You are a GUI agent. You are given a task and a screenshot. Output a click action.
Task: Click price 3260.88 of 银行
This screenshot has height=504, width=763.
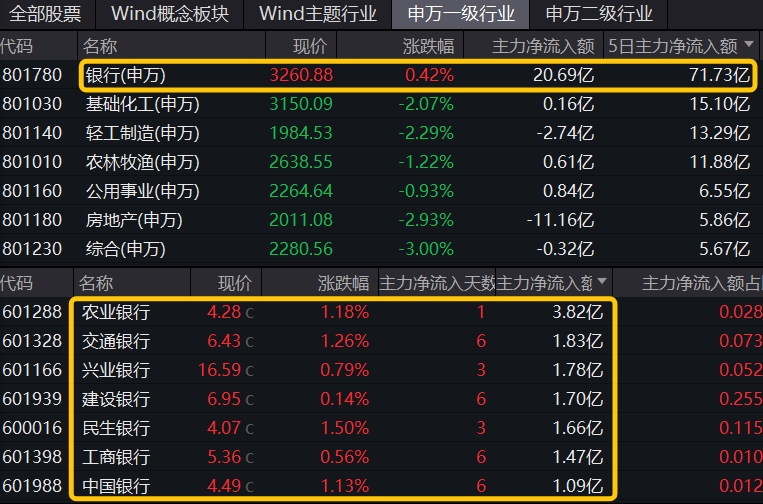pyautogui.click(x=301, y=75)
